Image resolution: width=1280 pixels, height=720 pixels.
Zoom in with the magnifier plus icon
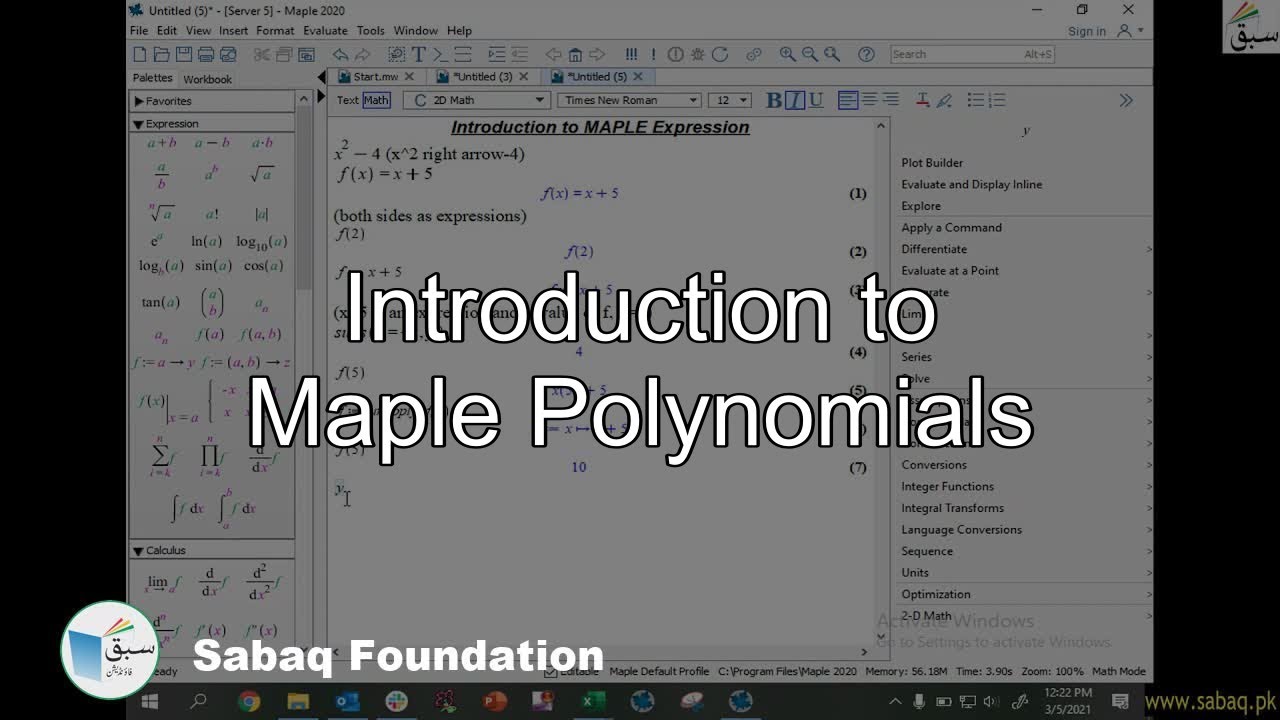788,54
